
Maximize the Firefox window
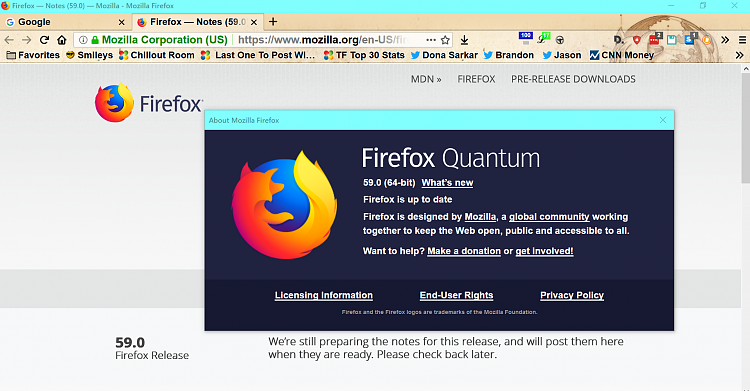tap(703, 6)
